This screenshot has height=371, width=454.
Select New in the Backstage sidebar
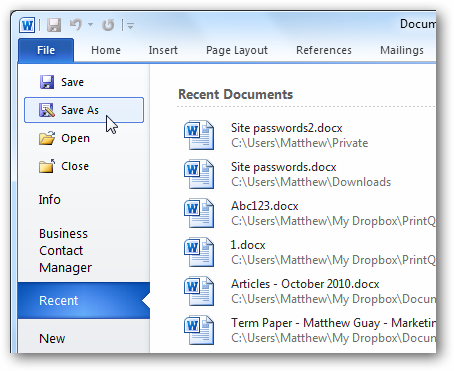point(52,339)
